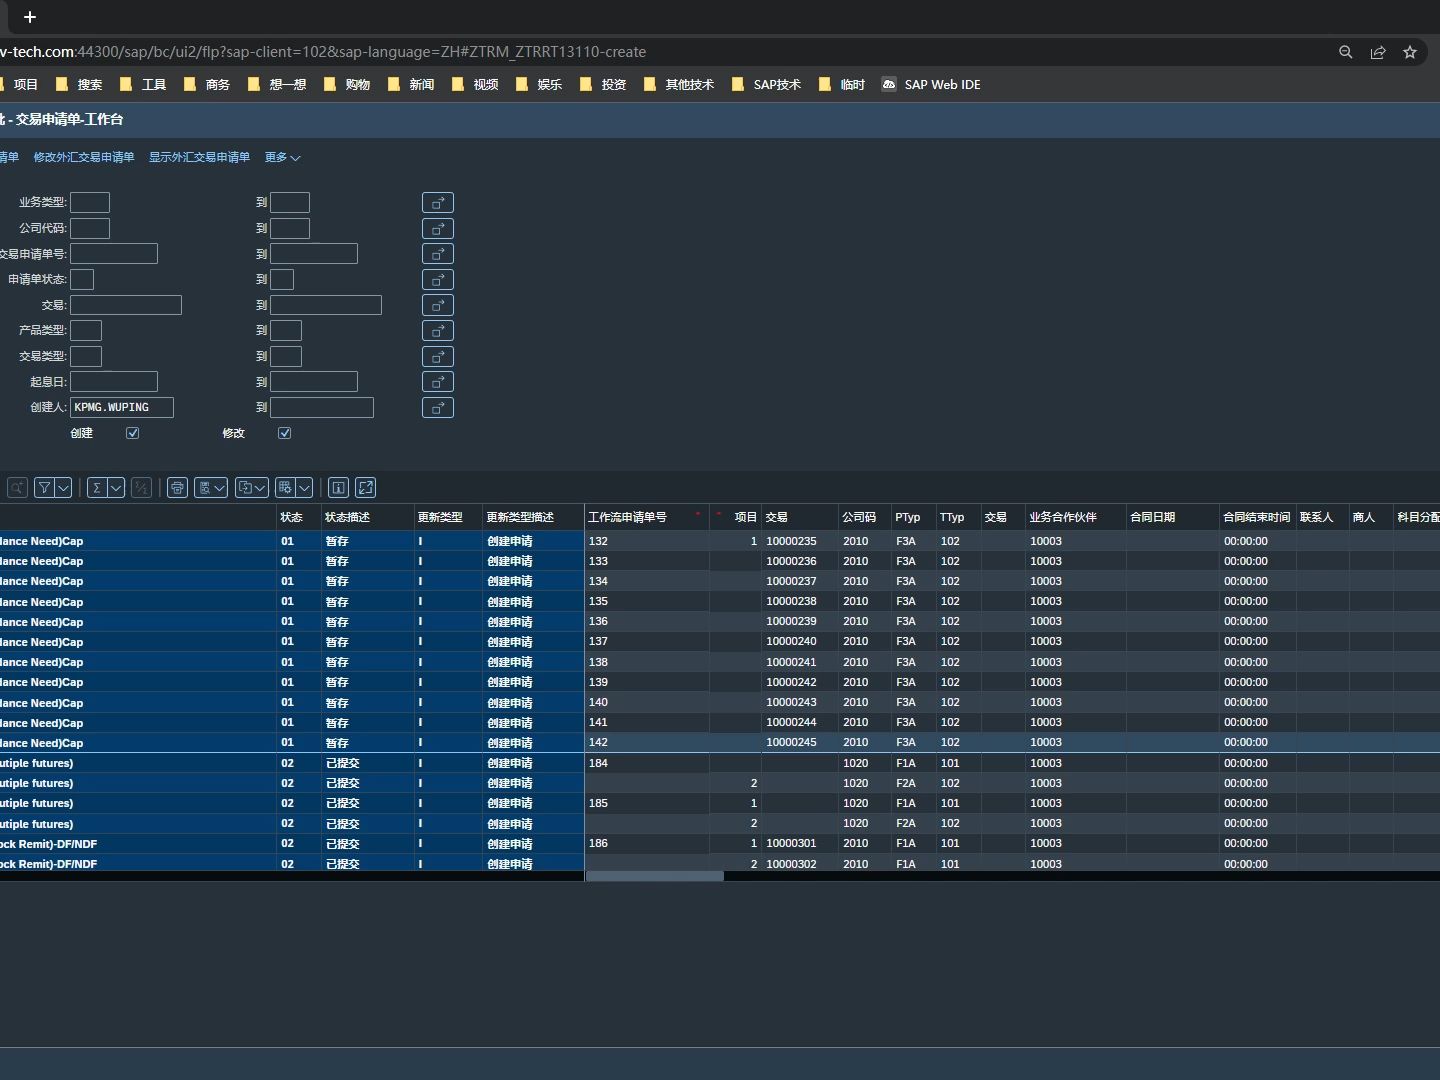
Task: Open multiple selection for 申请单状态
Action: pos(438,280)
